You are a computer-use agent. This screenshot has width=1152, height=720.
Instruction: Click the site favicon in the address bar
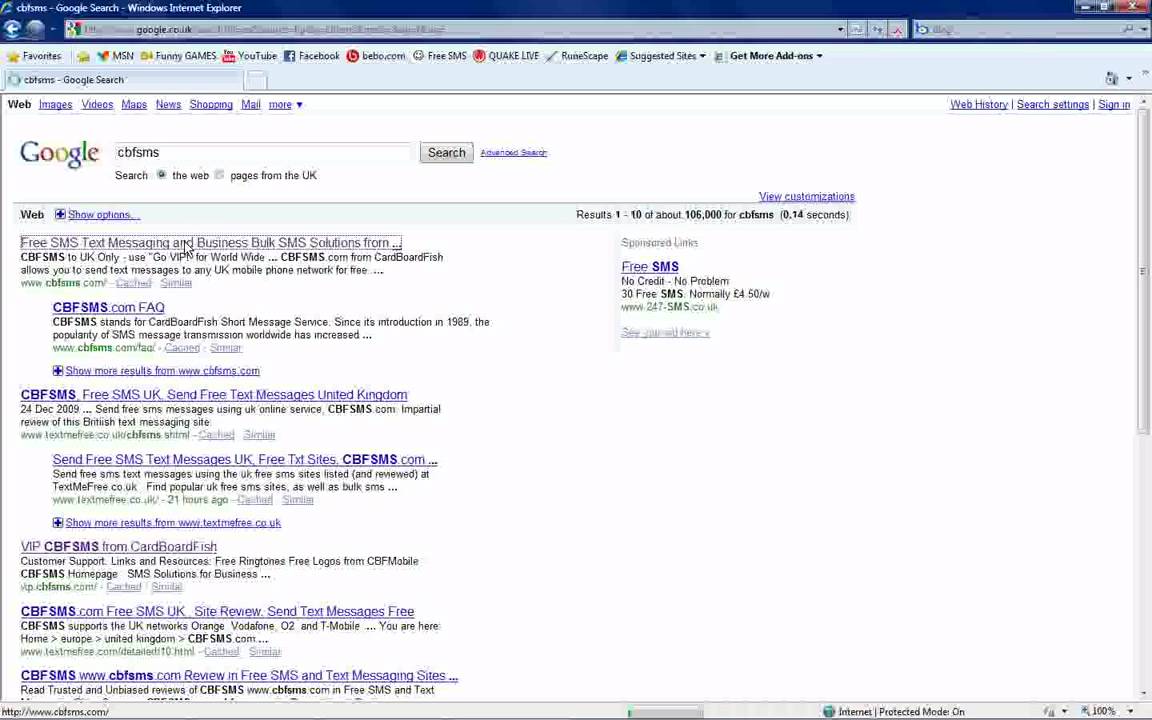(73, 29)
